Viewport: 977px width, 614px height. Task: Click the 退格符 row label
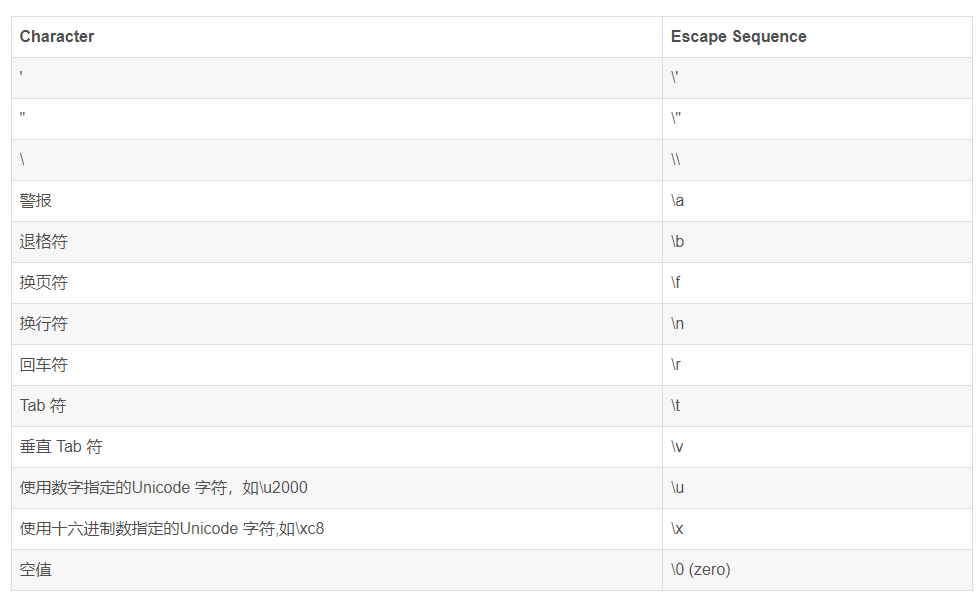(x=43, y=242)
